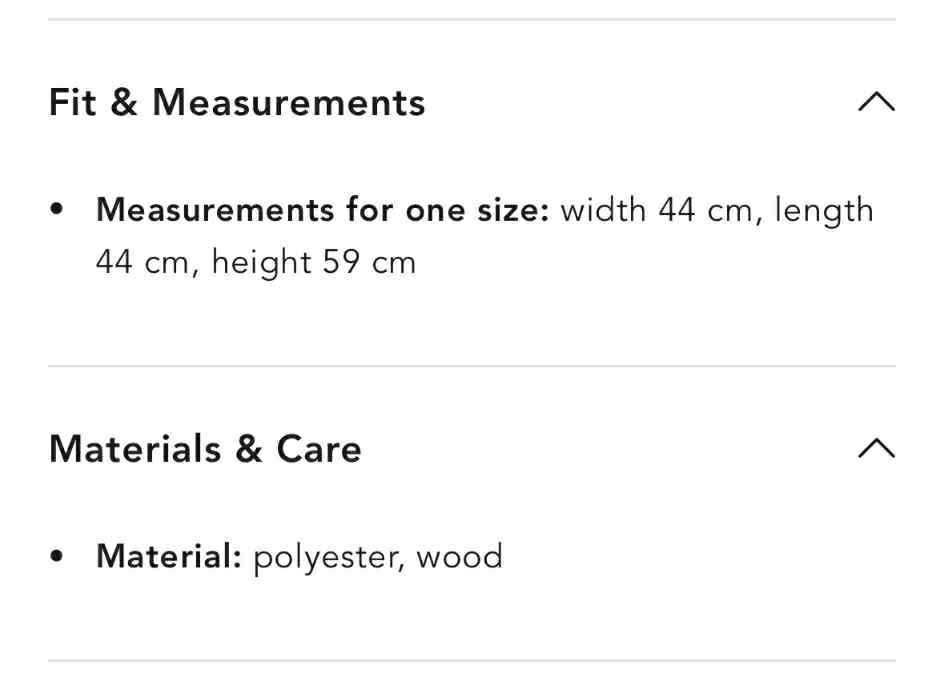Click the divider line below the Material row
Image resolution: width=944 pixels, height=693 pixels.
[x=472, y=660]
